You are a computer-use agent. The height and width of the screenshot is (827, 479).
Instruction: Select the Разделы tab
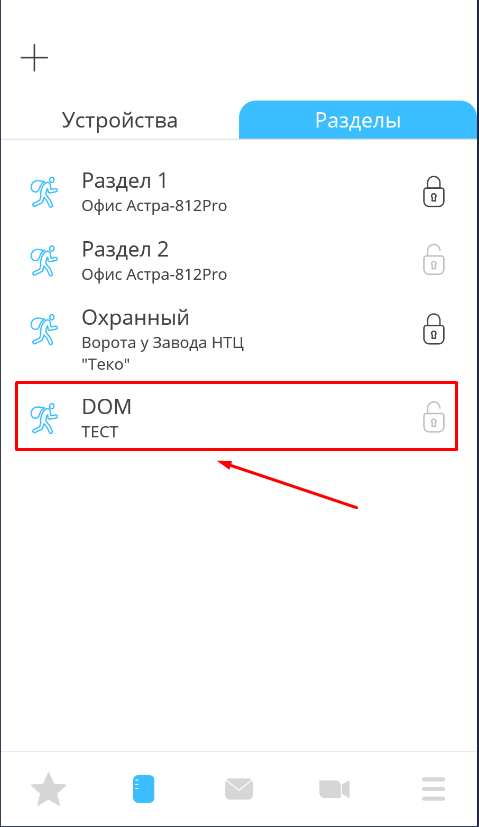[358, 120]
